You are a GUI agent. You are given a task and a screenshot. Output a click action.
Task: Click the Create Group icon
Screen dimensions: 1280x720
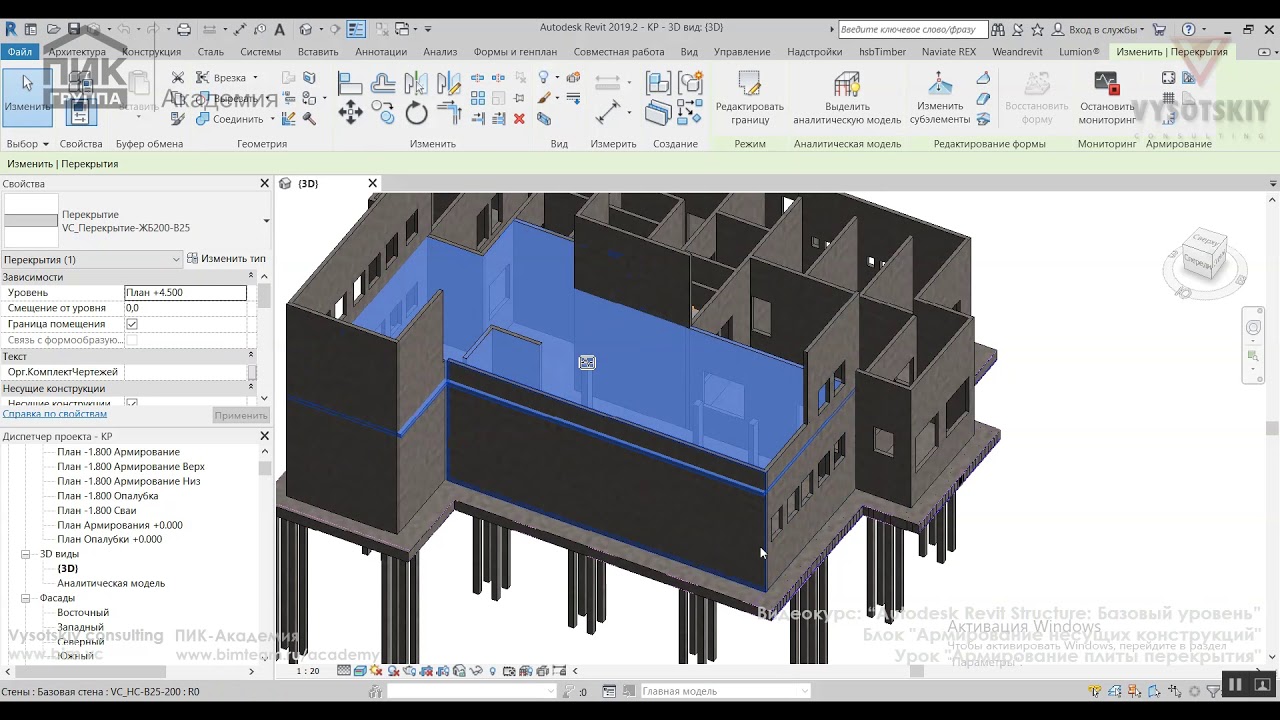689,83
